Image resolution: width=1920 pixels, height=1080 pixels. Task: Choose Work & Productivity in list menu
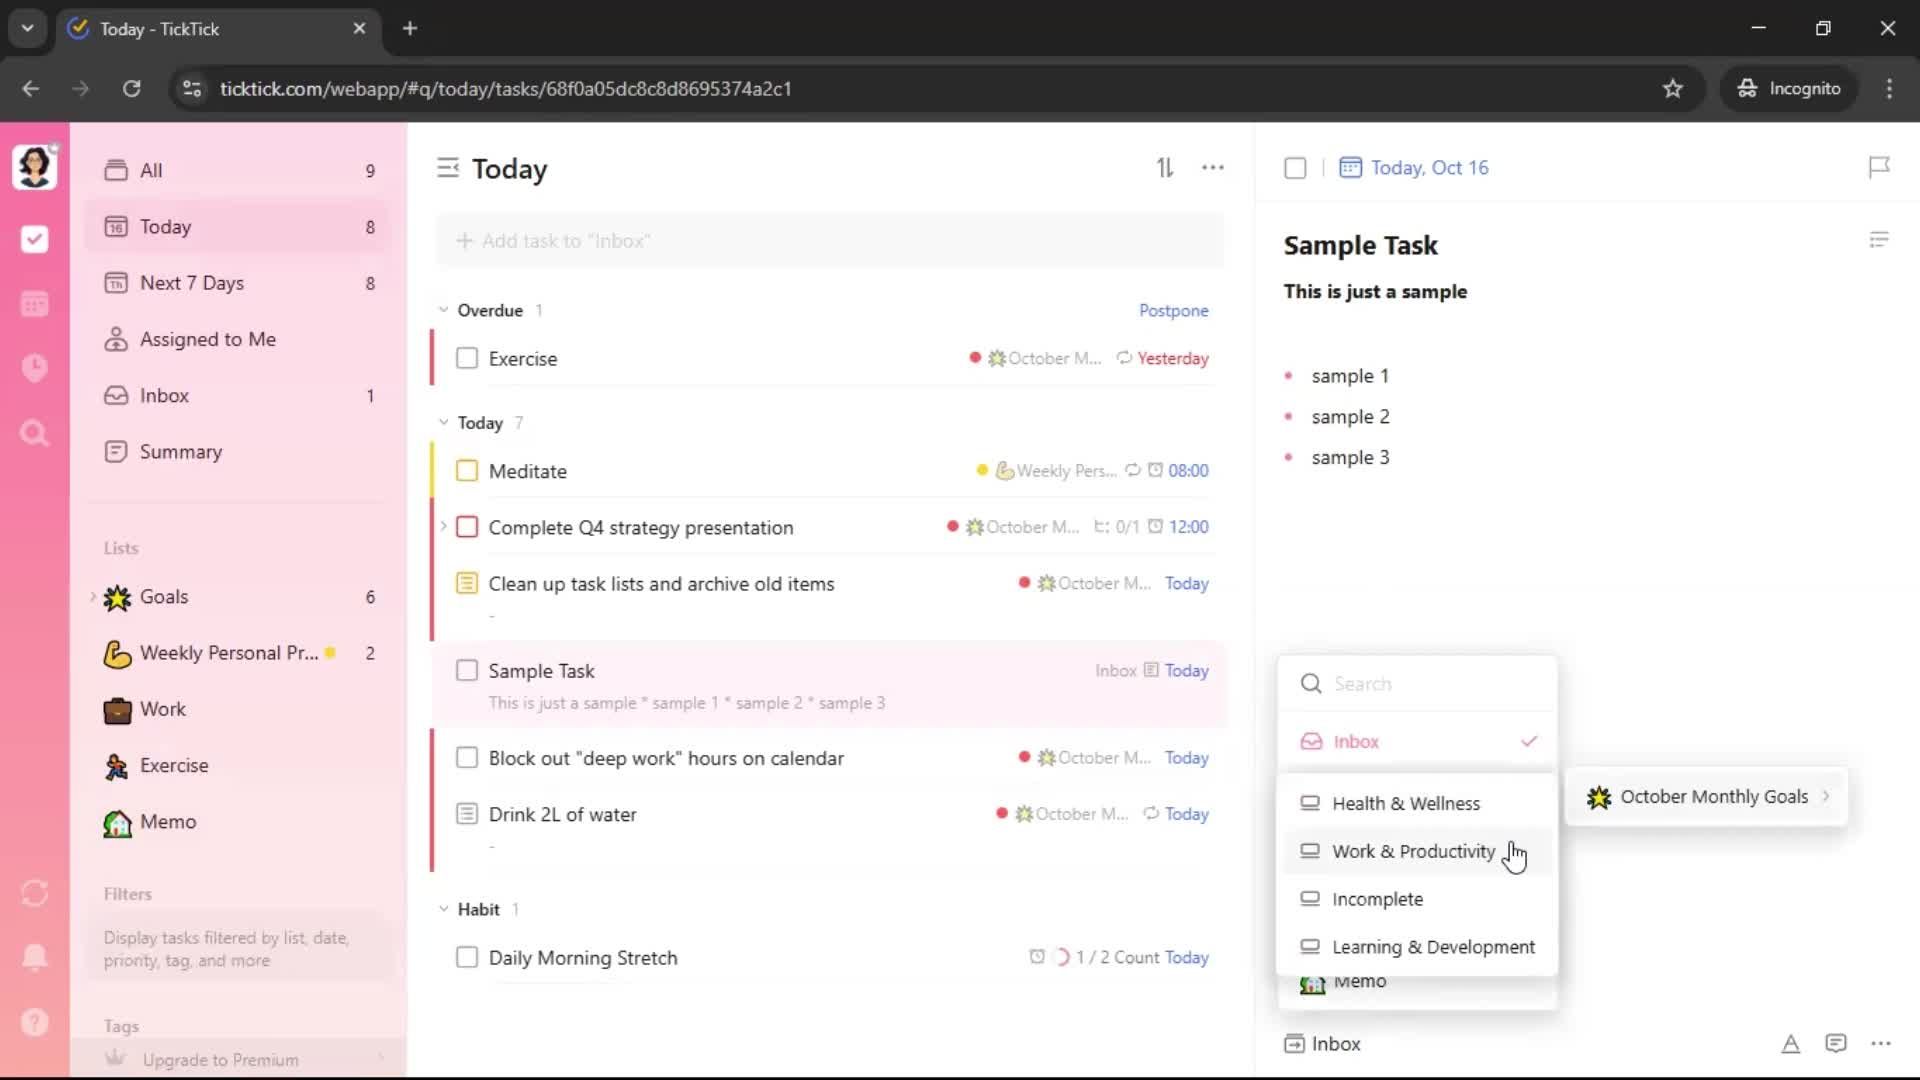coord(1413,851)
